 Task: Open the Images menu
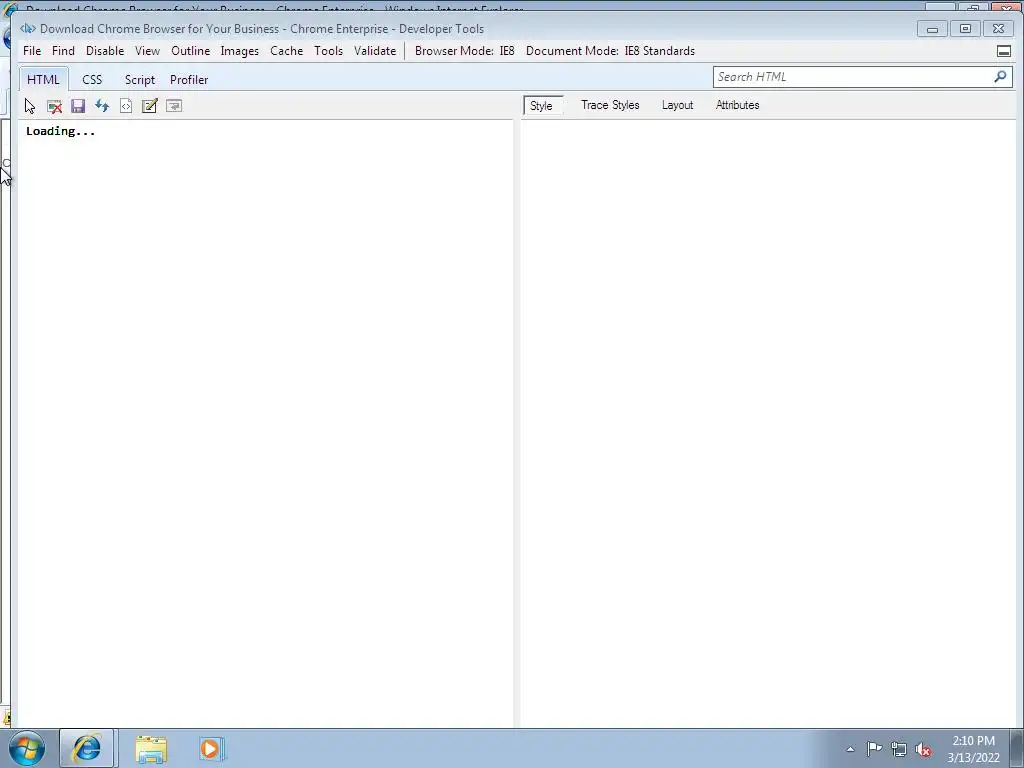click(x=240, y=51)
